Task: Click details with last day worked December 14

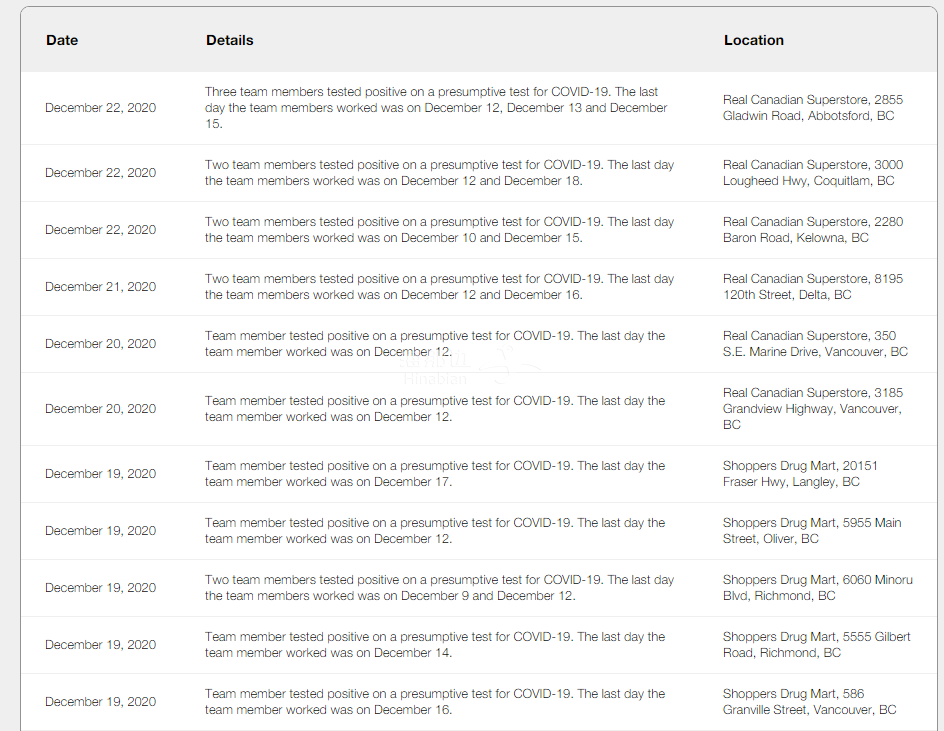Action: click(x=435, y=645)
